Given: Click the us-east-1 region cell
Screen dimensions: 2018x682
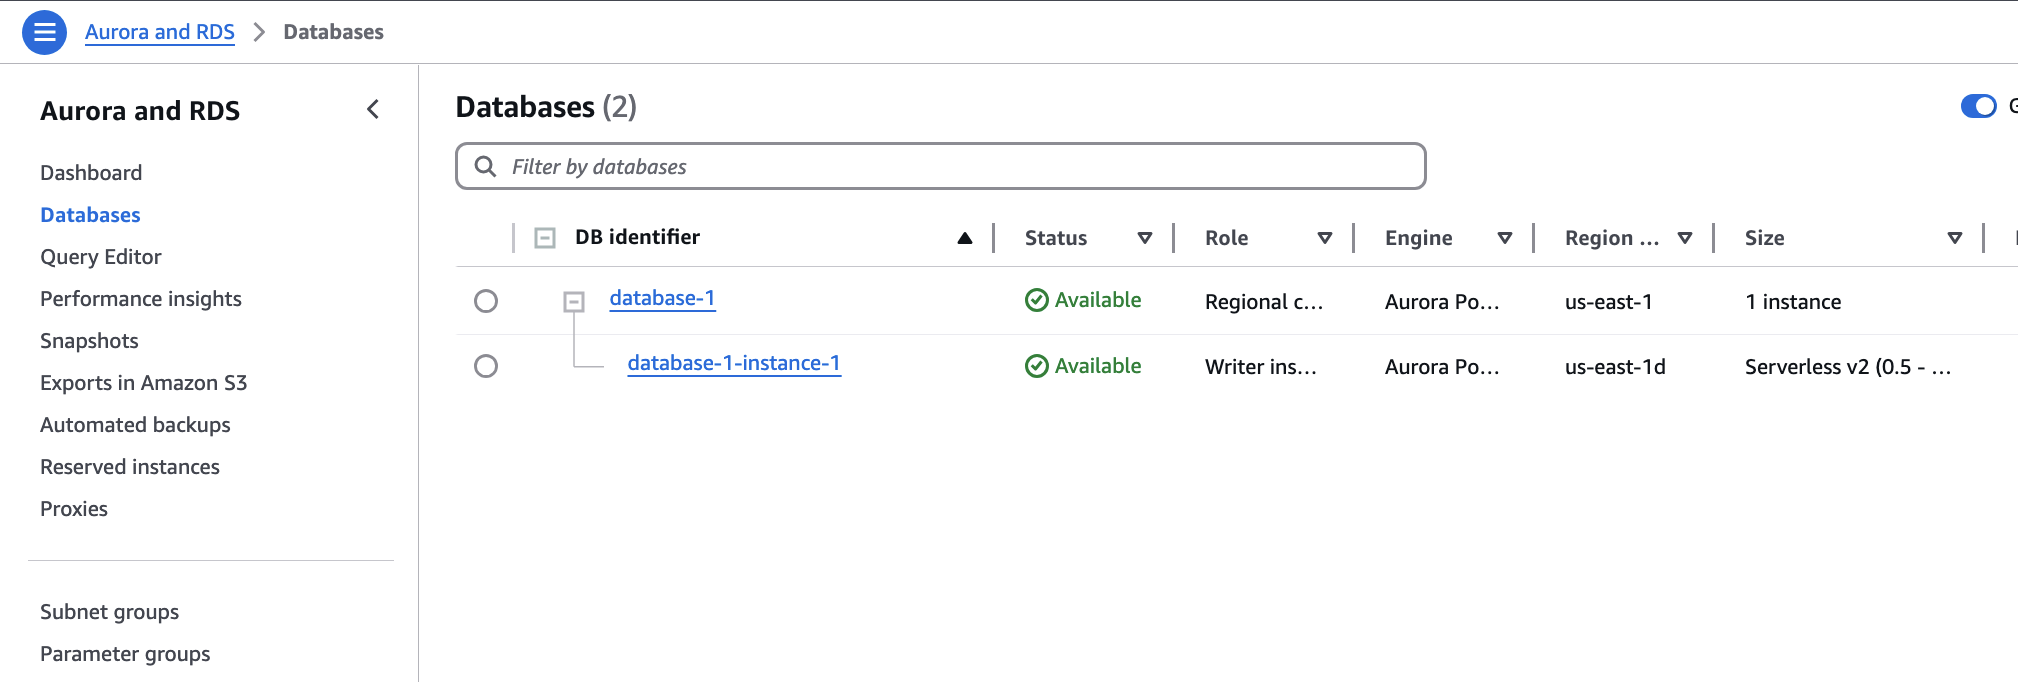Looking at the screenshot, I should 1609,302.
